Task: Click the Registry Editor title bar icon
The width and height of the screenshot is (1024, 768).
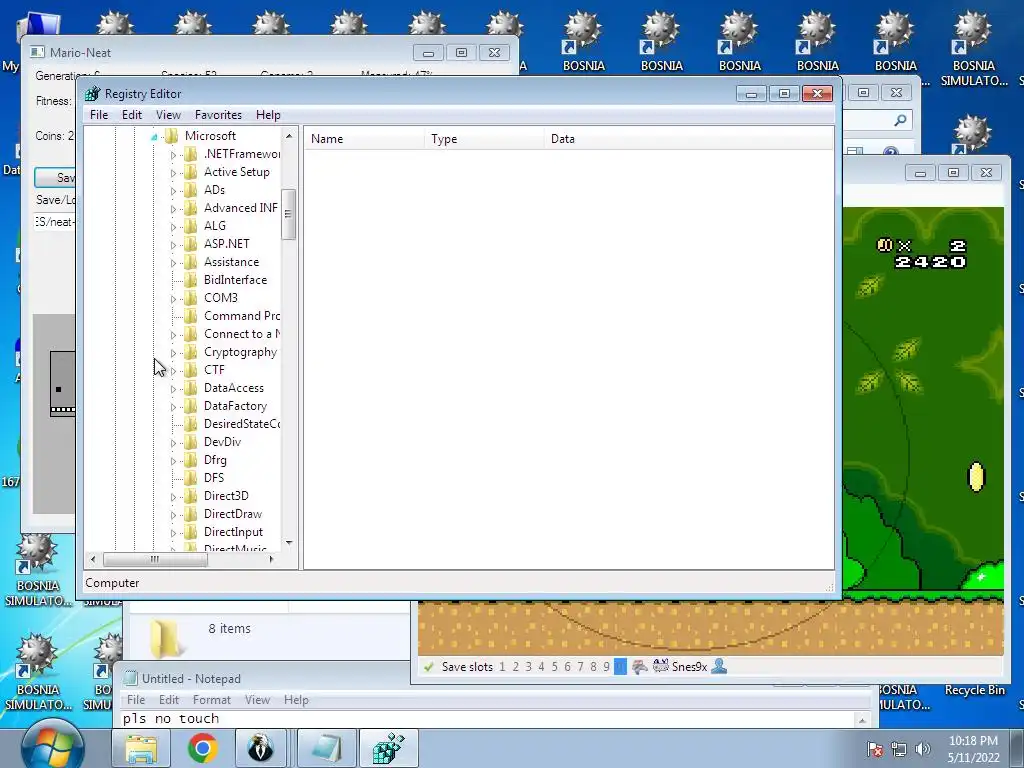Action: click(93, 93)
